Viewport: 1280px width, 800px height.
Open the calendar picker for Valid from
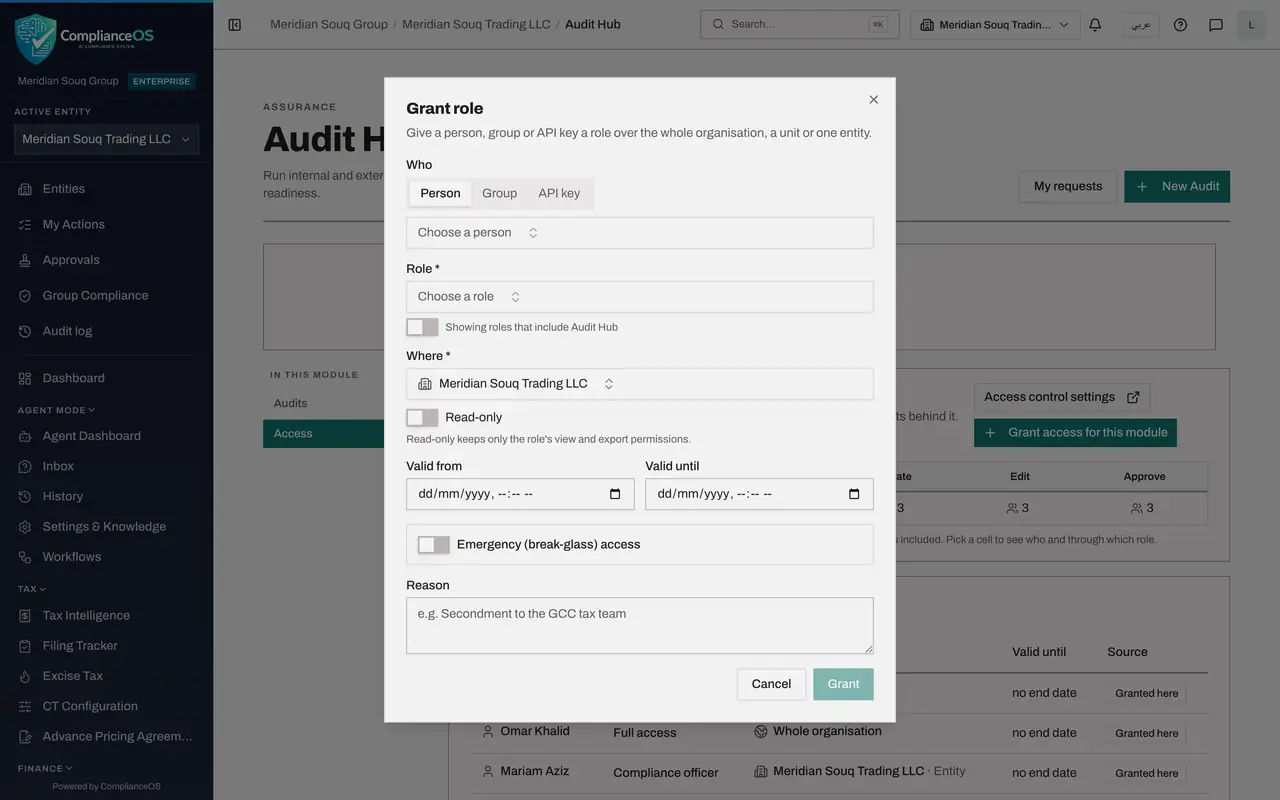tap(615, 494)
